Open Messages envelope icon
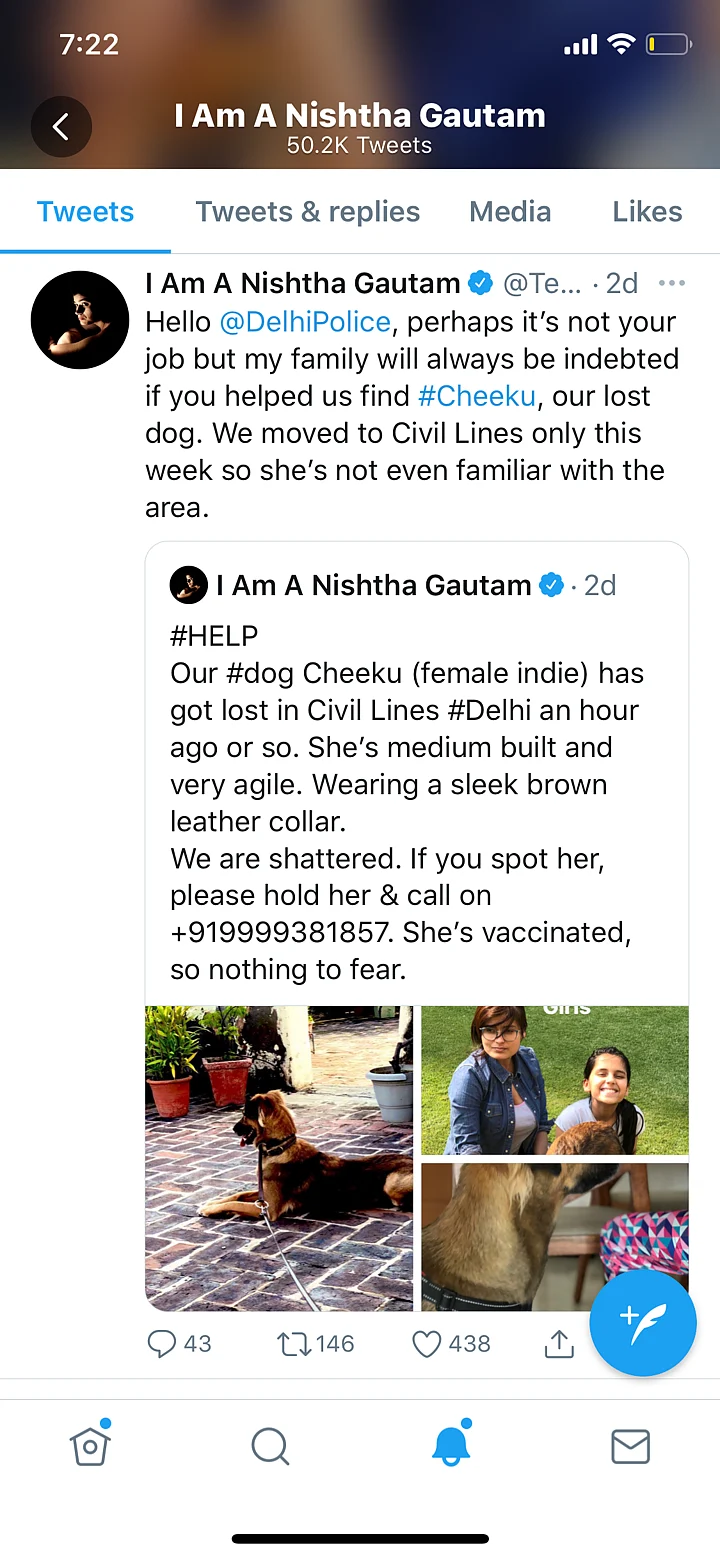720x1559 pixels. [630, 1446]
